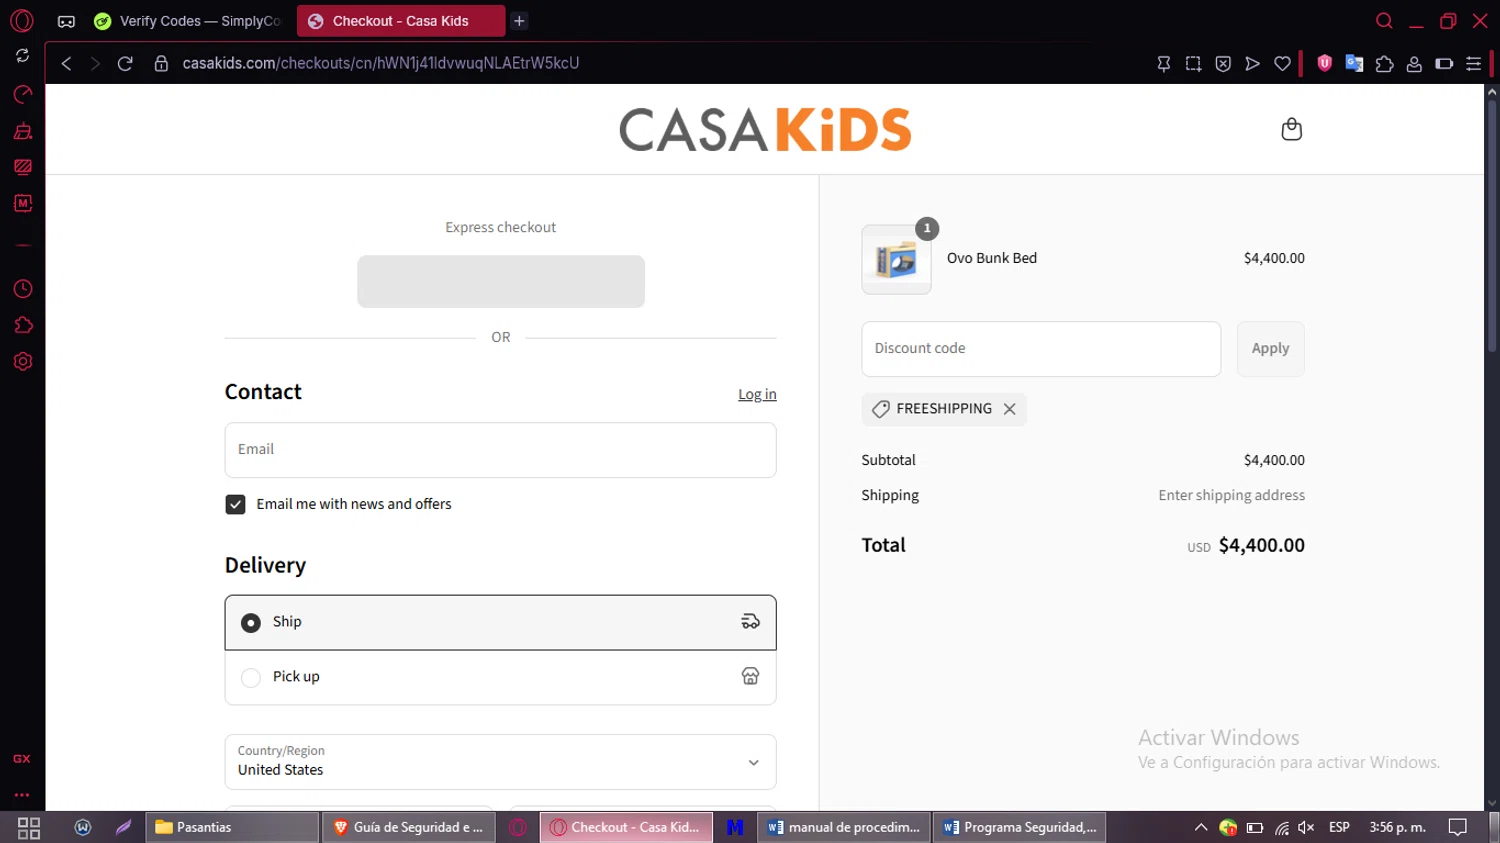
Task: Open Guía de Seguridad Brave taskbar item
Action: click(409, 827)
